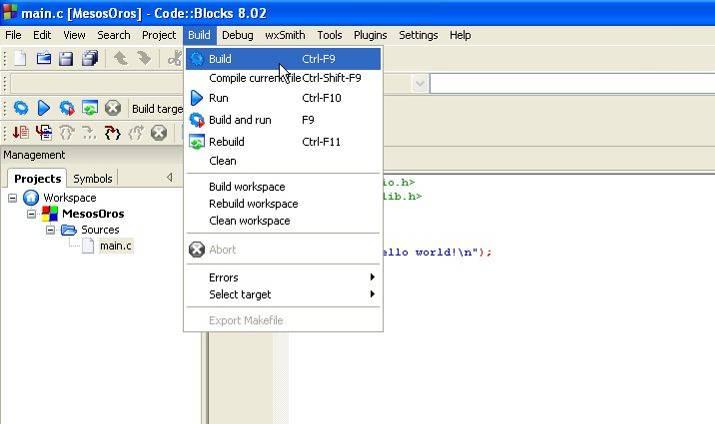
Task: Choose Rebuild from the menu
Action: coord(283,142)
